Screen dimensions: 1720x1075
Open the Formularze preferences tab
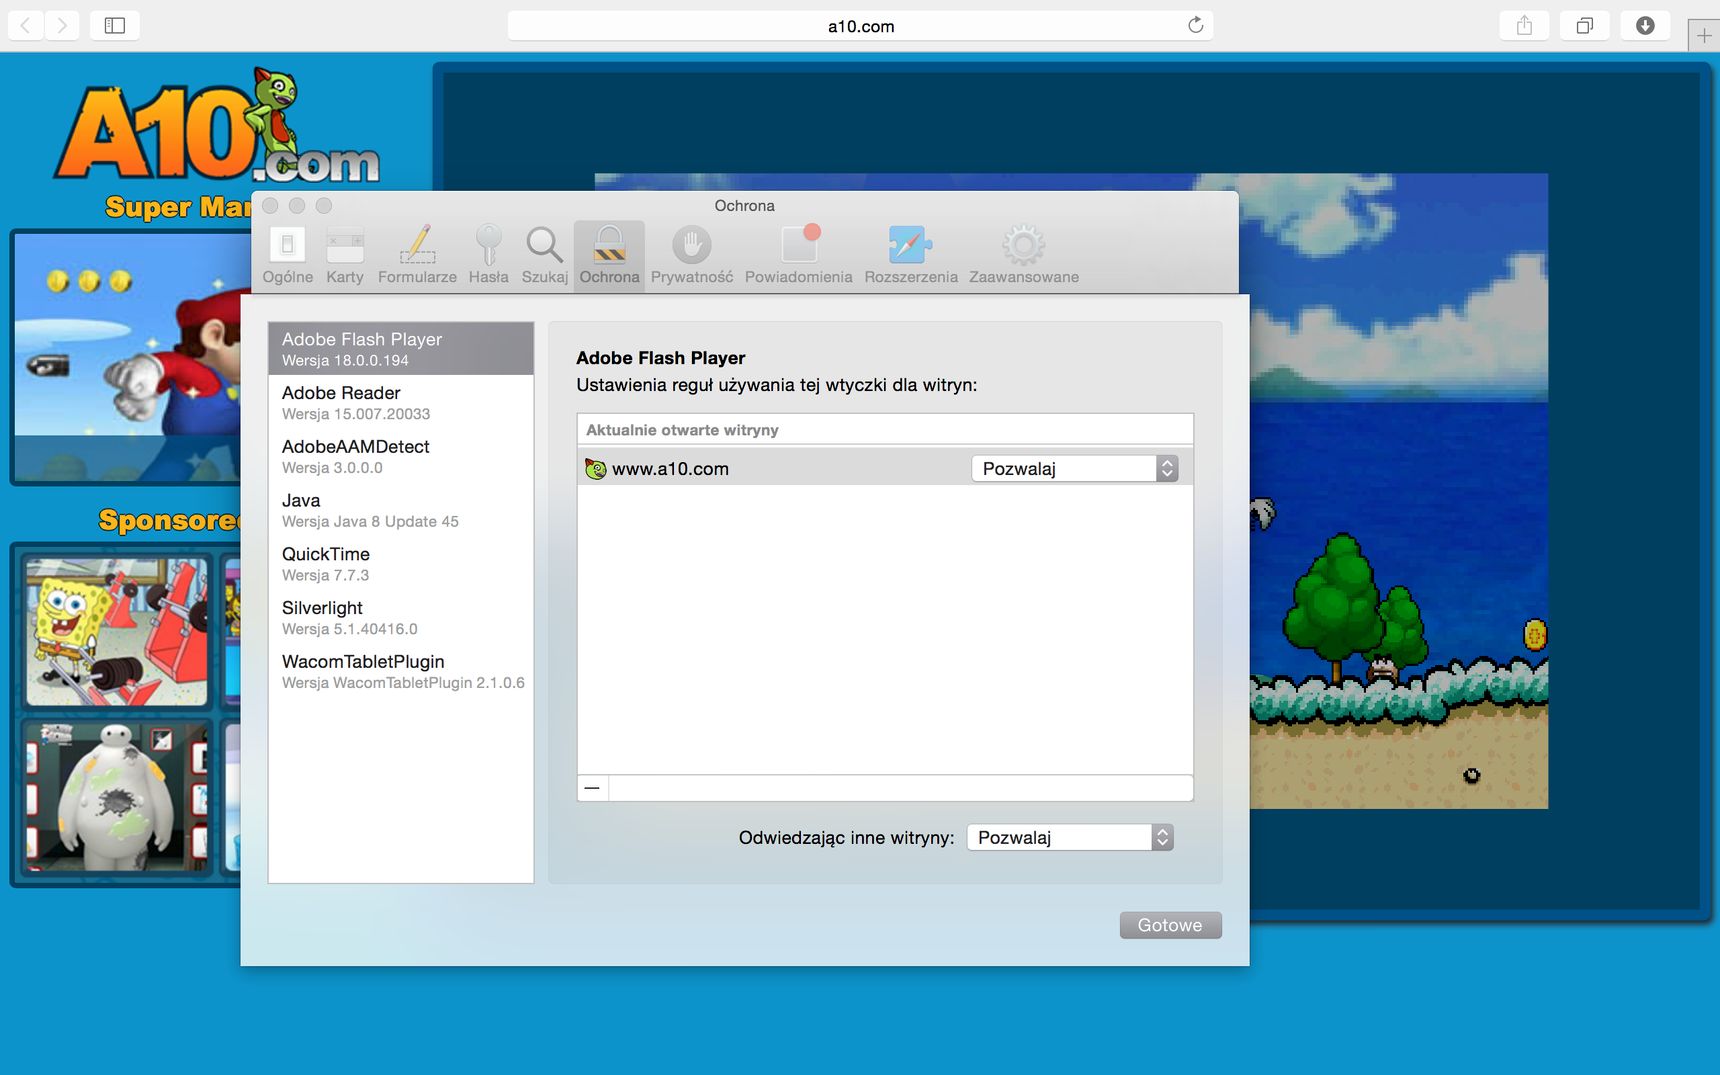click(x=417, y=255)
